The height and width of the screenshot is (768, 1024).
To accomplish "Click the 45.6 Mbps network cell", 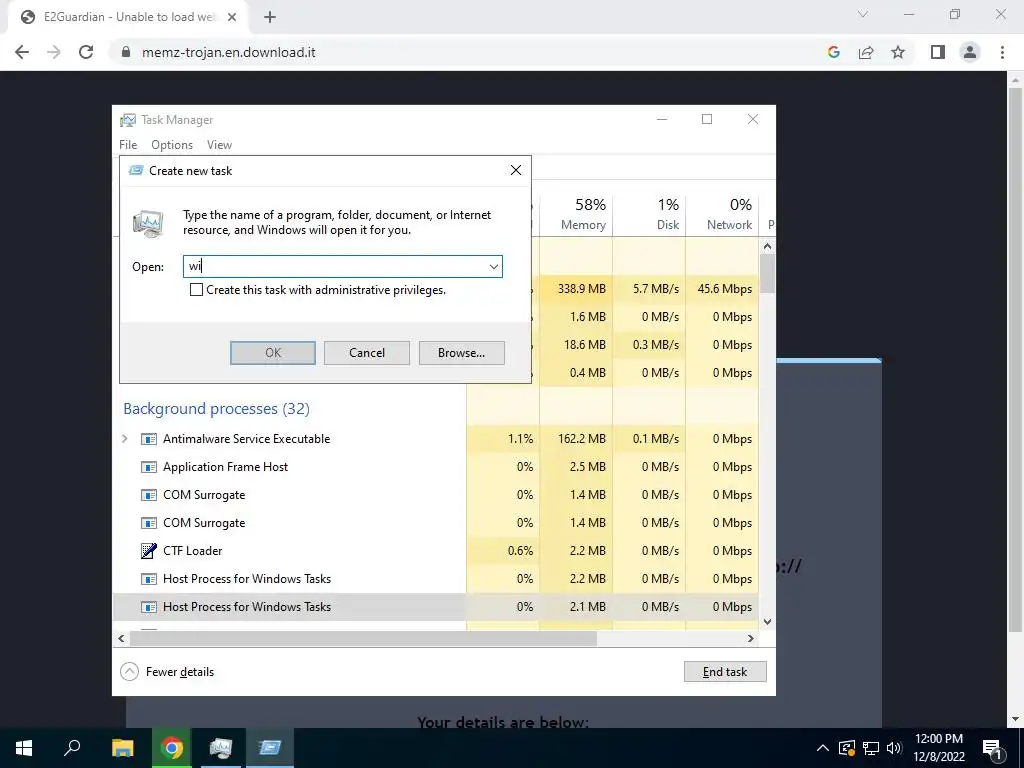I will (724, 289).
